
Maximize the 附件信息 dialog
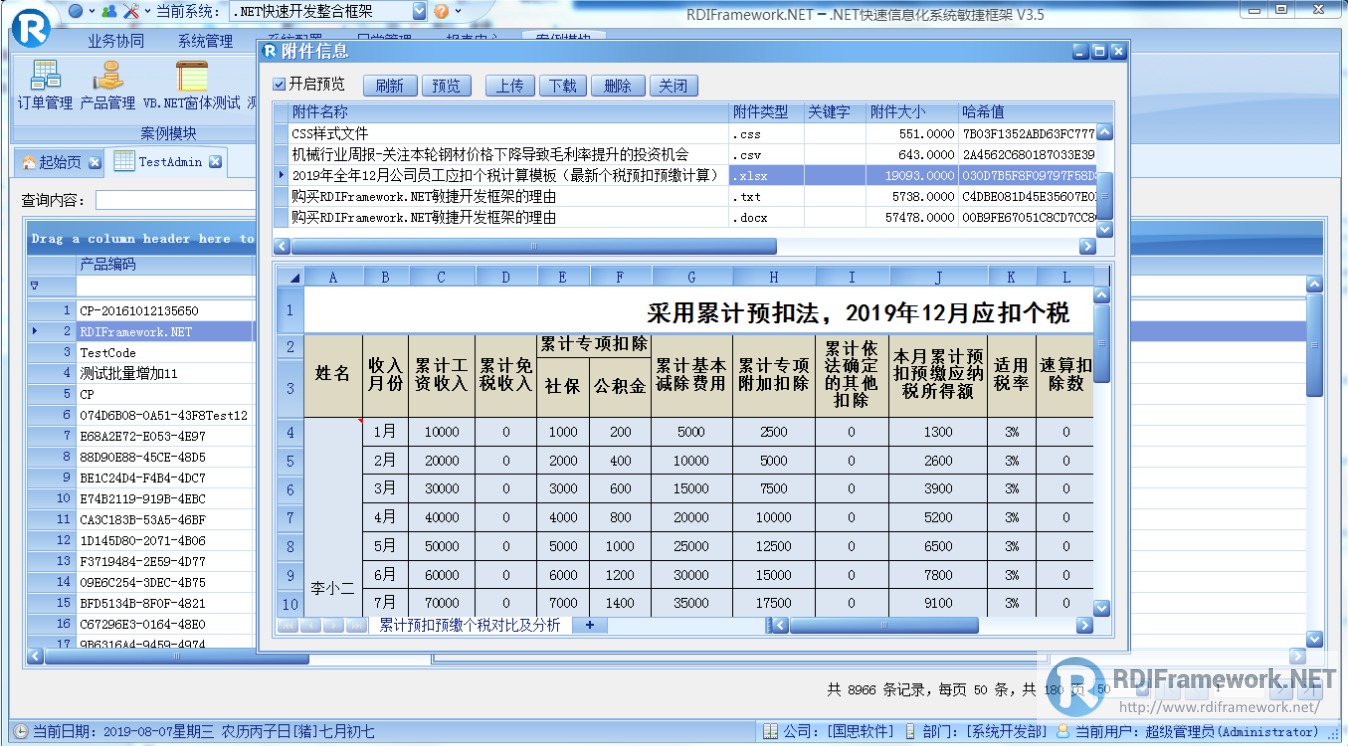click(1099, 51)
